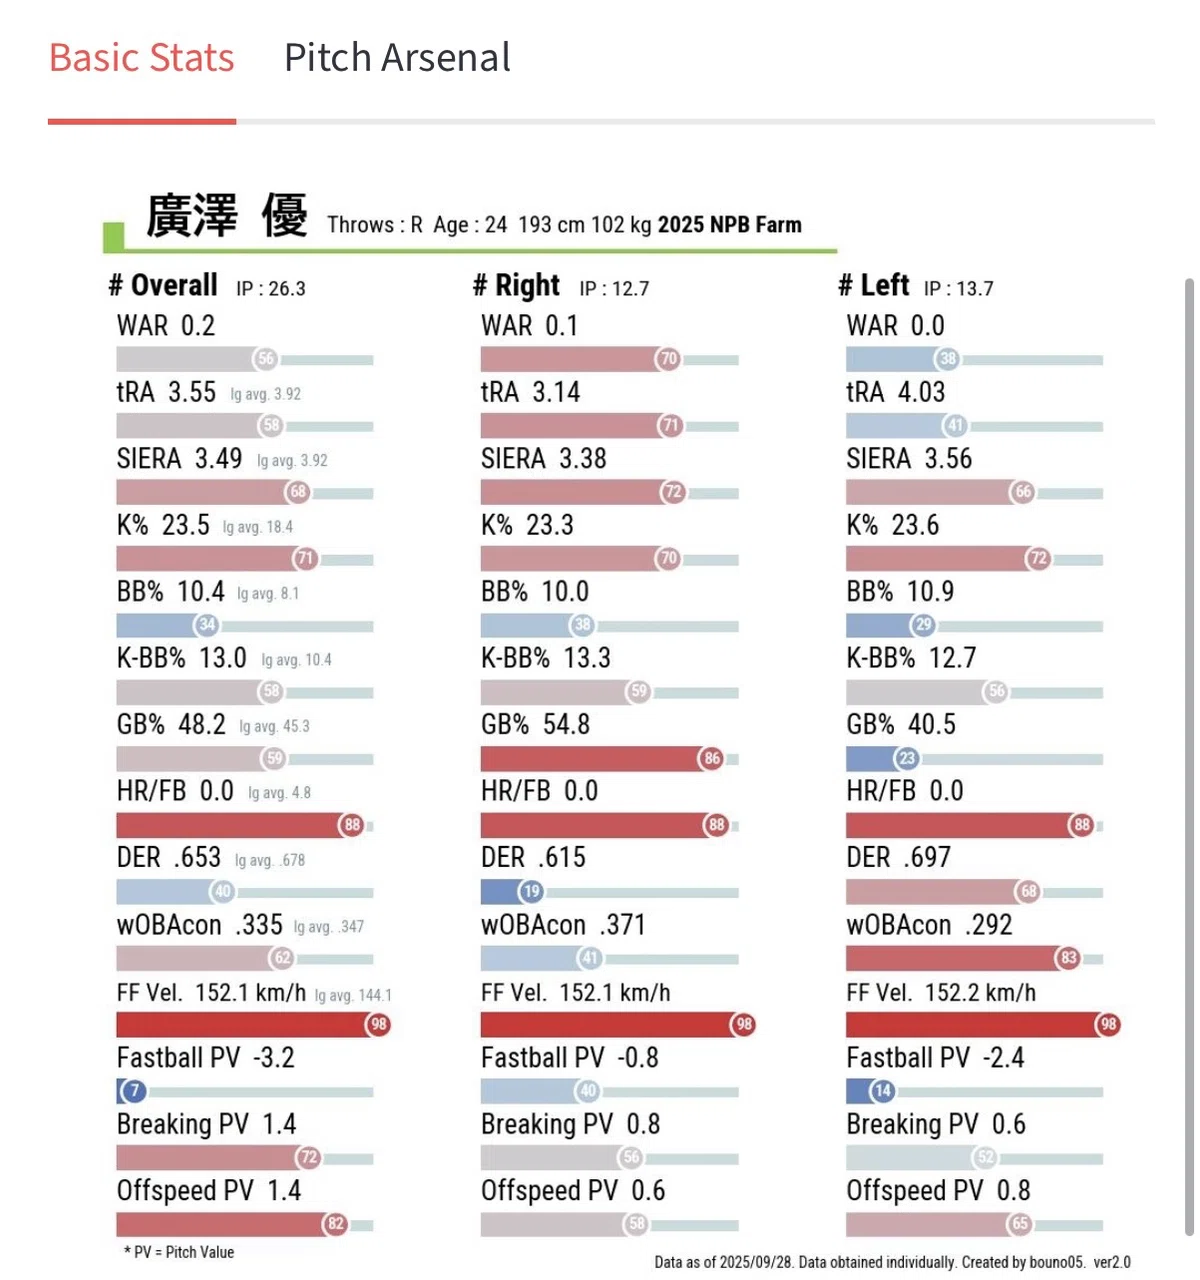
Task: Click the Overall WAR percentile badge 56
Action: coord(265,359)
